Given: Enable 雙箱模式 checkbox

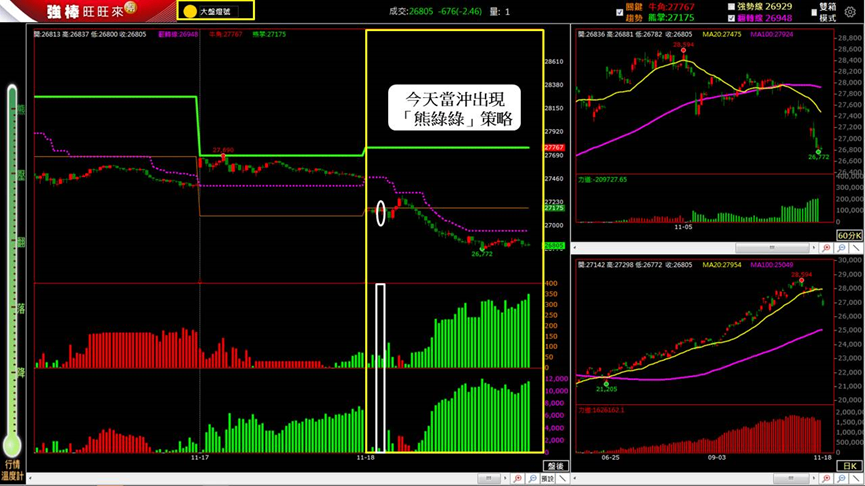Looking at the screenshot, I should coord(814,12).
